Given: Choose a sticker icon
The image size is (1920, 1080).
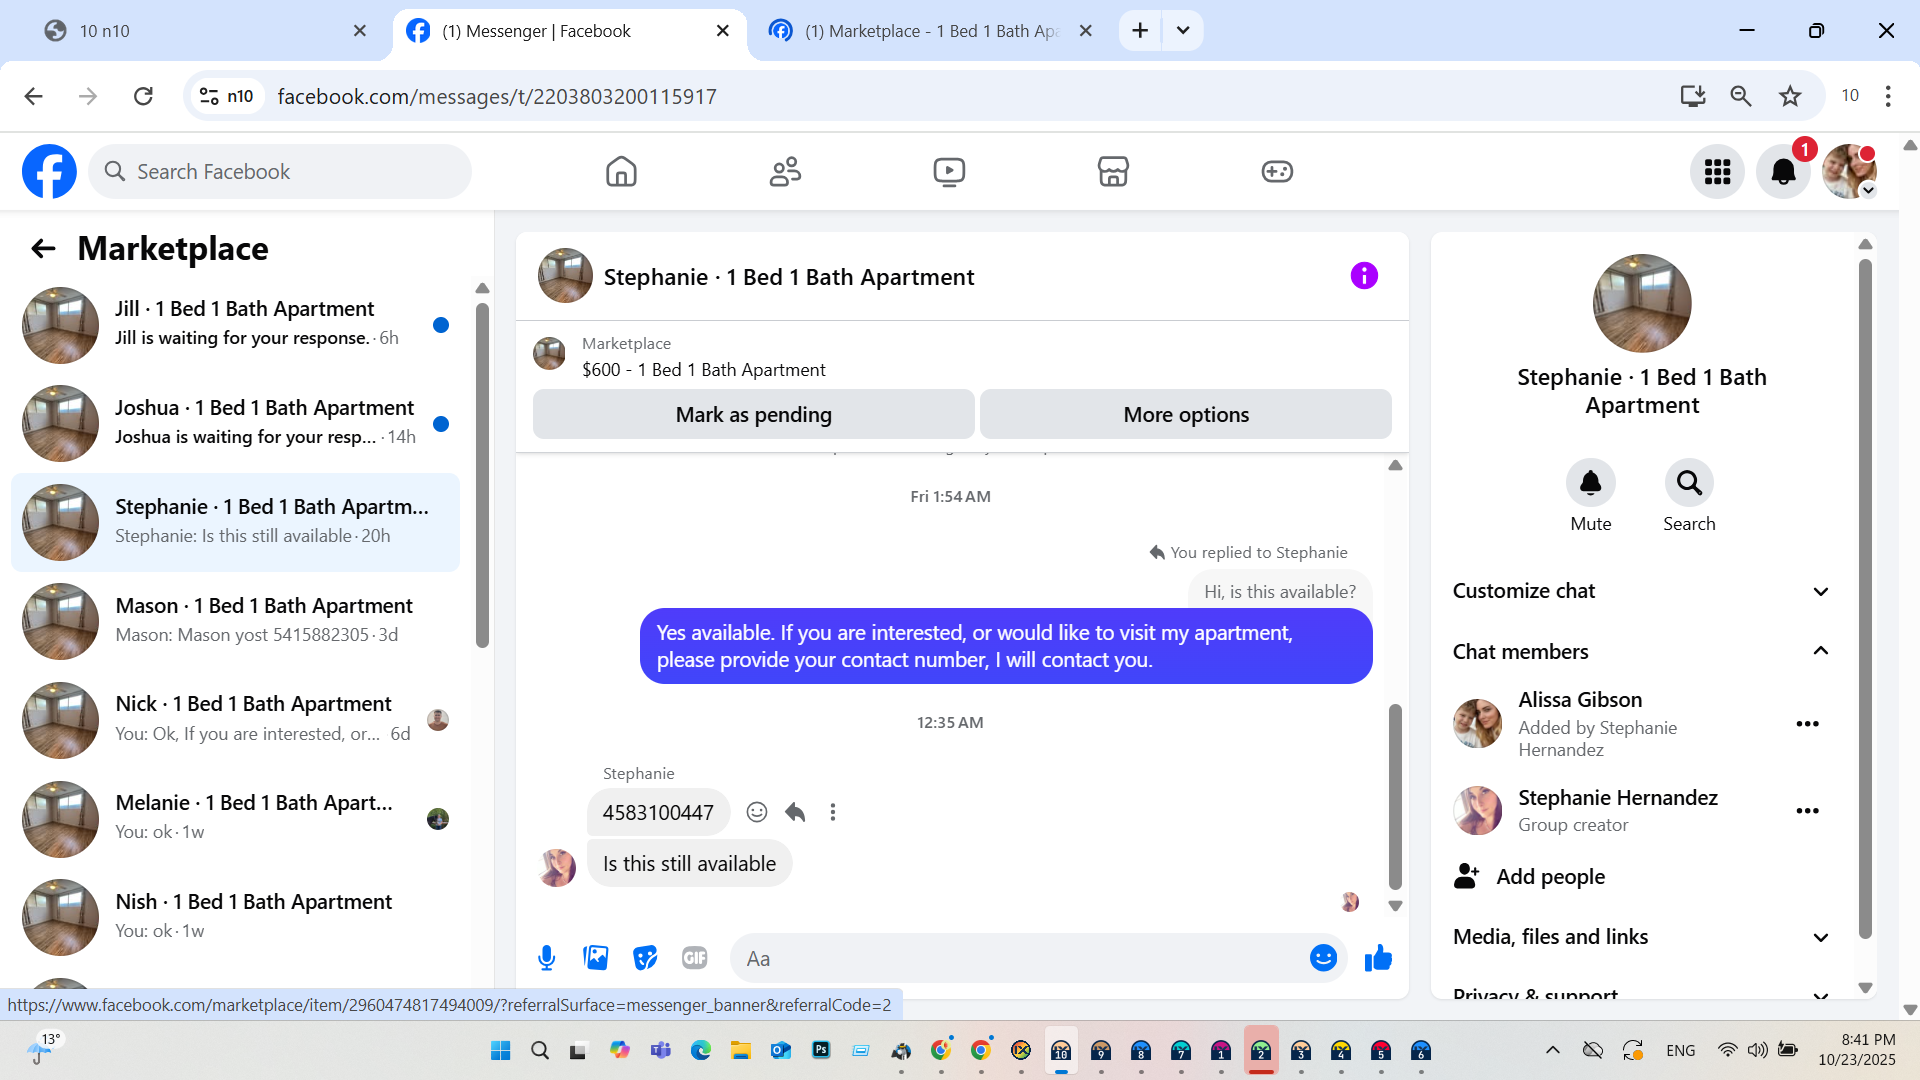Looking at the screenshot, I should (645, 958).
